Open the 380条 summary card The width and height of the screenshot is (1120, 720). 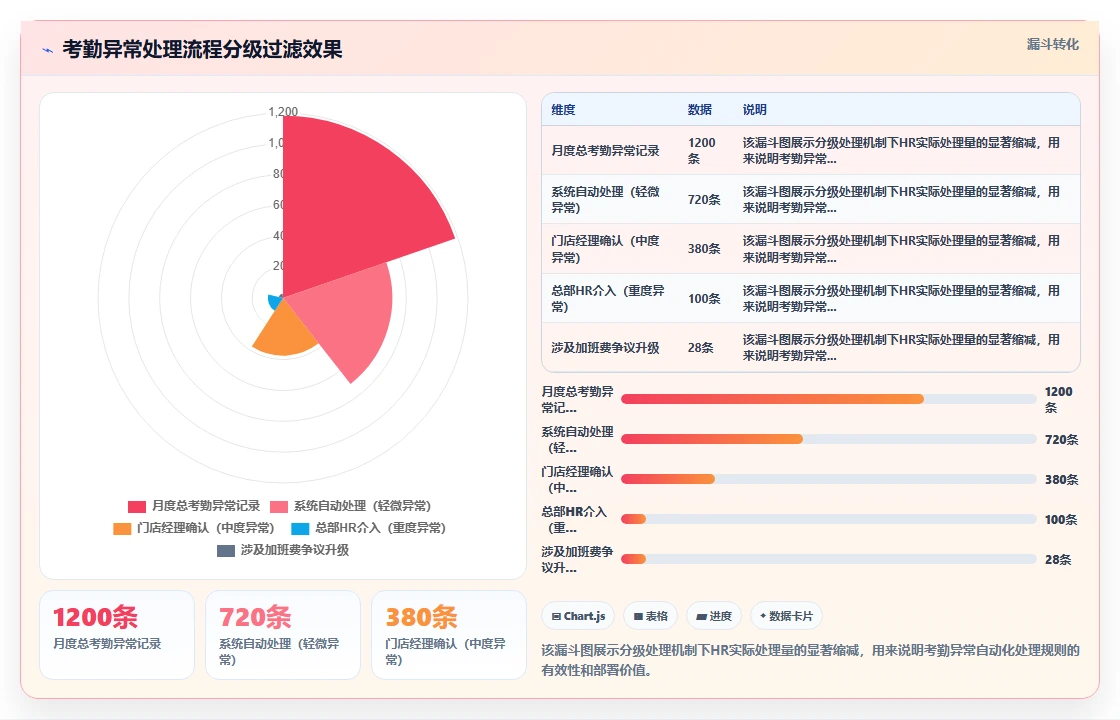click(x=449, y=635)
